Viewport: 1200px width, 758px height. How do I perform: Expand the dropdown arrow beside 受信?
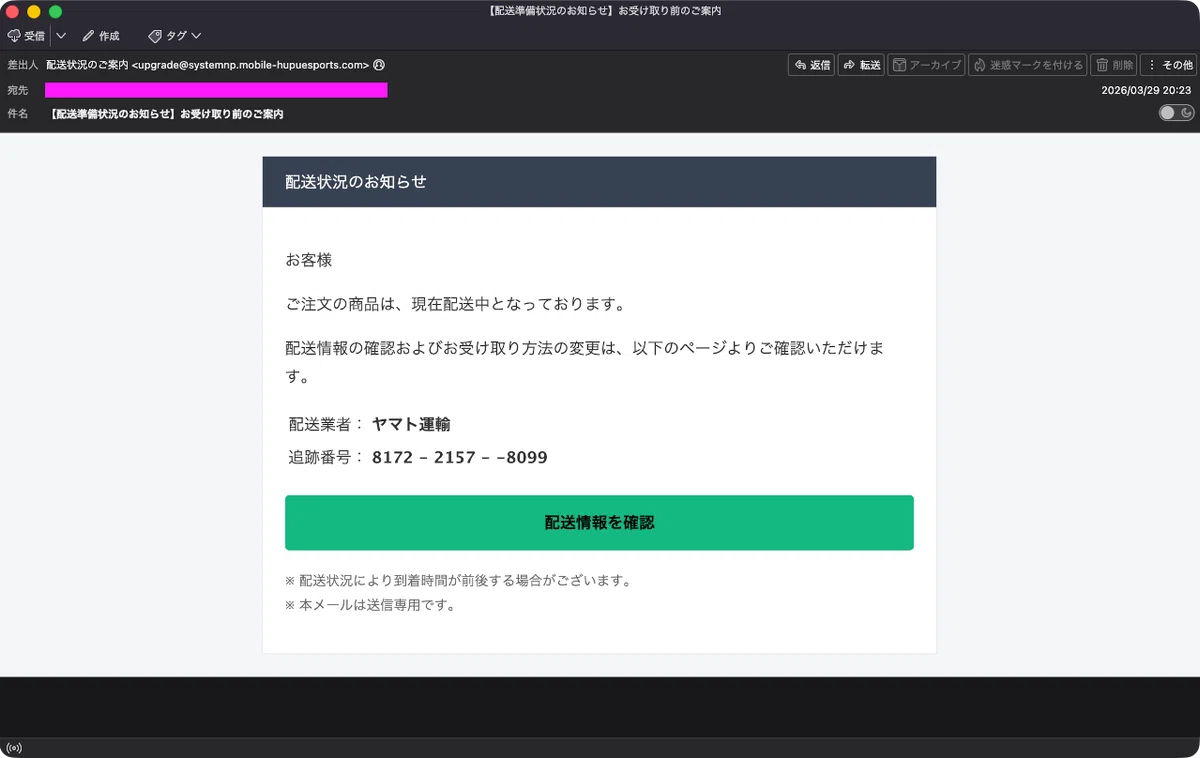pyautogui.click(x=60, y=36)
